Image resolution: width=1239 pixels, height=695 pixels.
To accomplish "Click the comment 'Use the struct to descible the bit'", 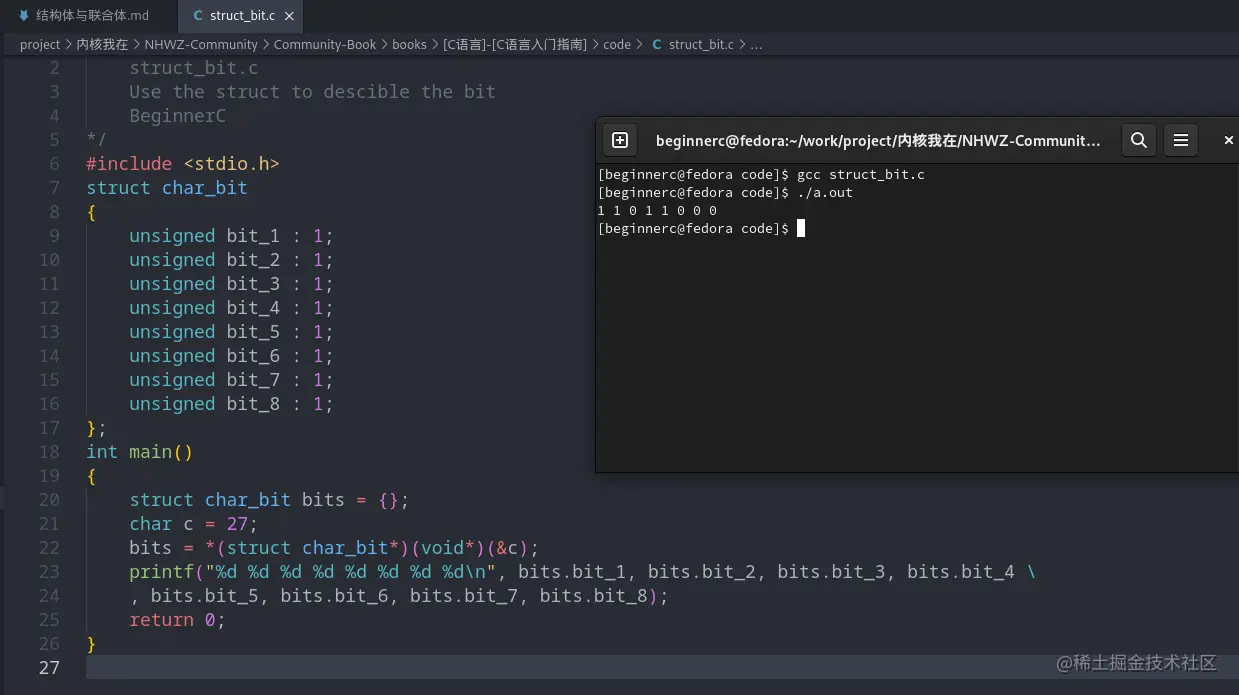I will (x=312, y=92).
